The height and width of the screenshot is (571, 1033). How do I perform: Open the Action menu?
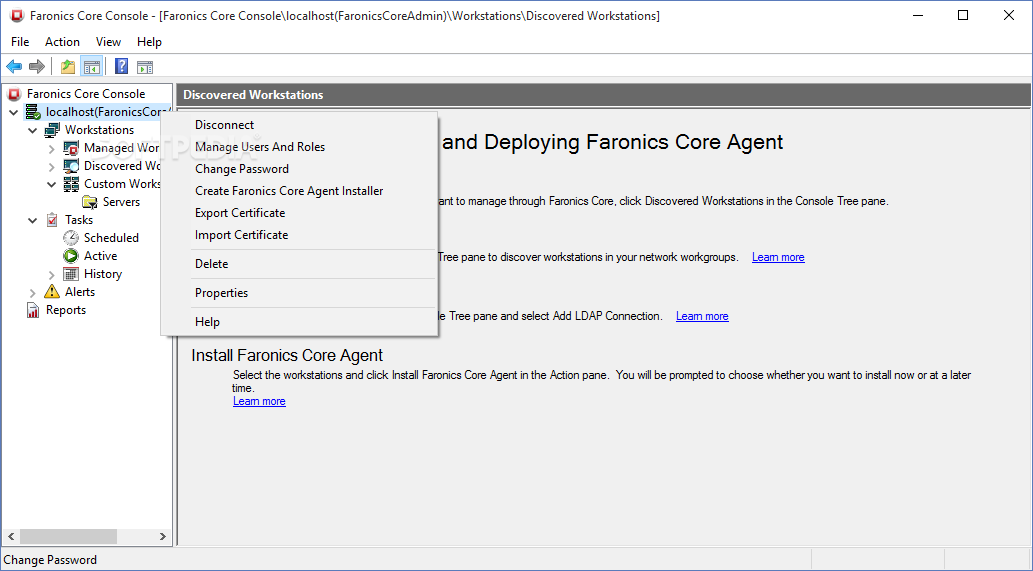pos(62,41)
